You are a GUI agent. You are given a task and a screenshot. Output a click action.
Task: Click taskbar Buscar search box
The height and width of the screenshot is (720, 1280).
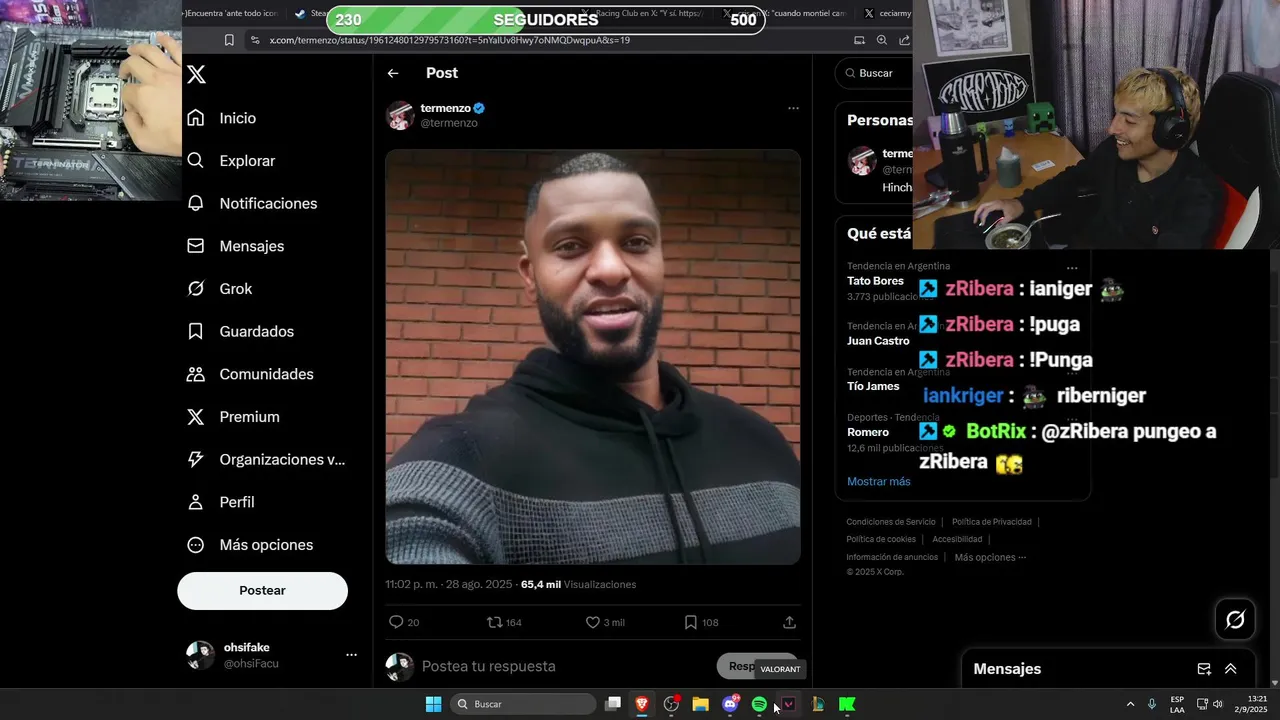click(x=523, y=704)
